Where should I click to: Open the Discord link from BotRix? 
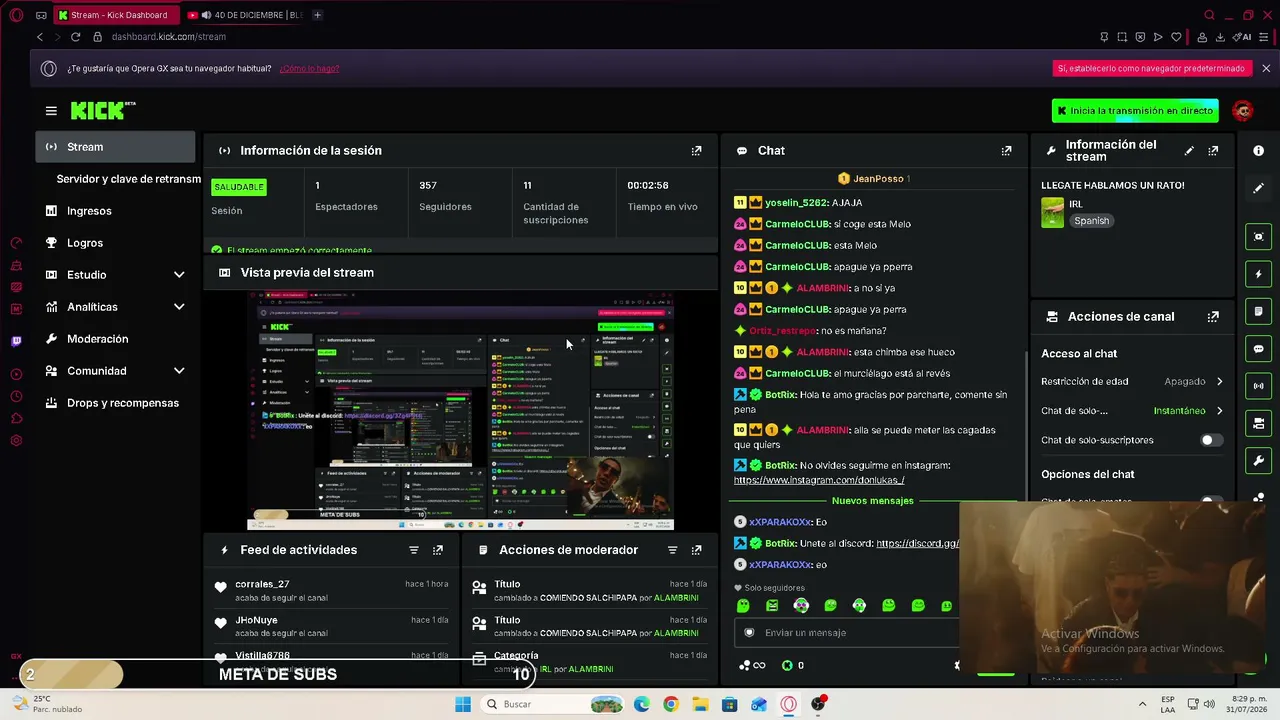[x=917, y=544]
